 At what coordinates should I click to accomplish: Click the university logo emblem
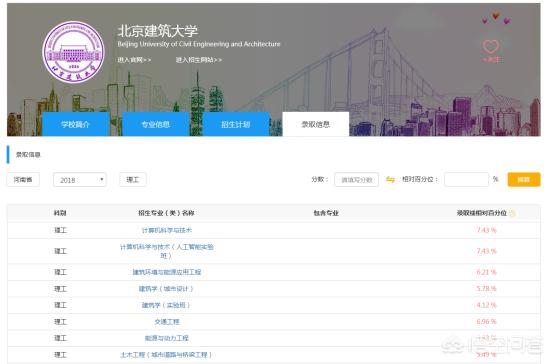click(73, 52)
